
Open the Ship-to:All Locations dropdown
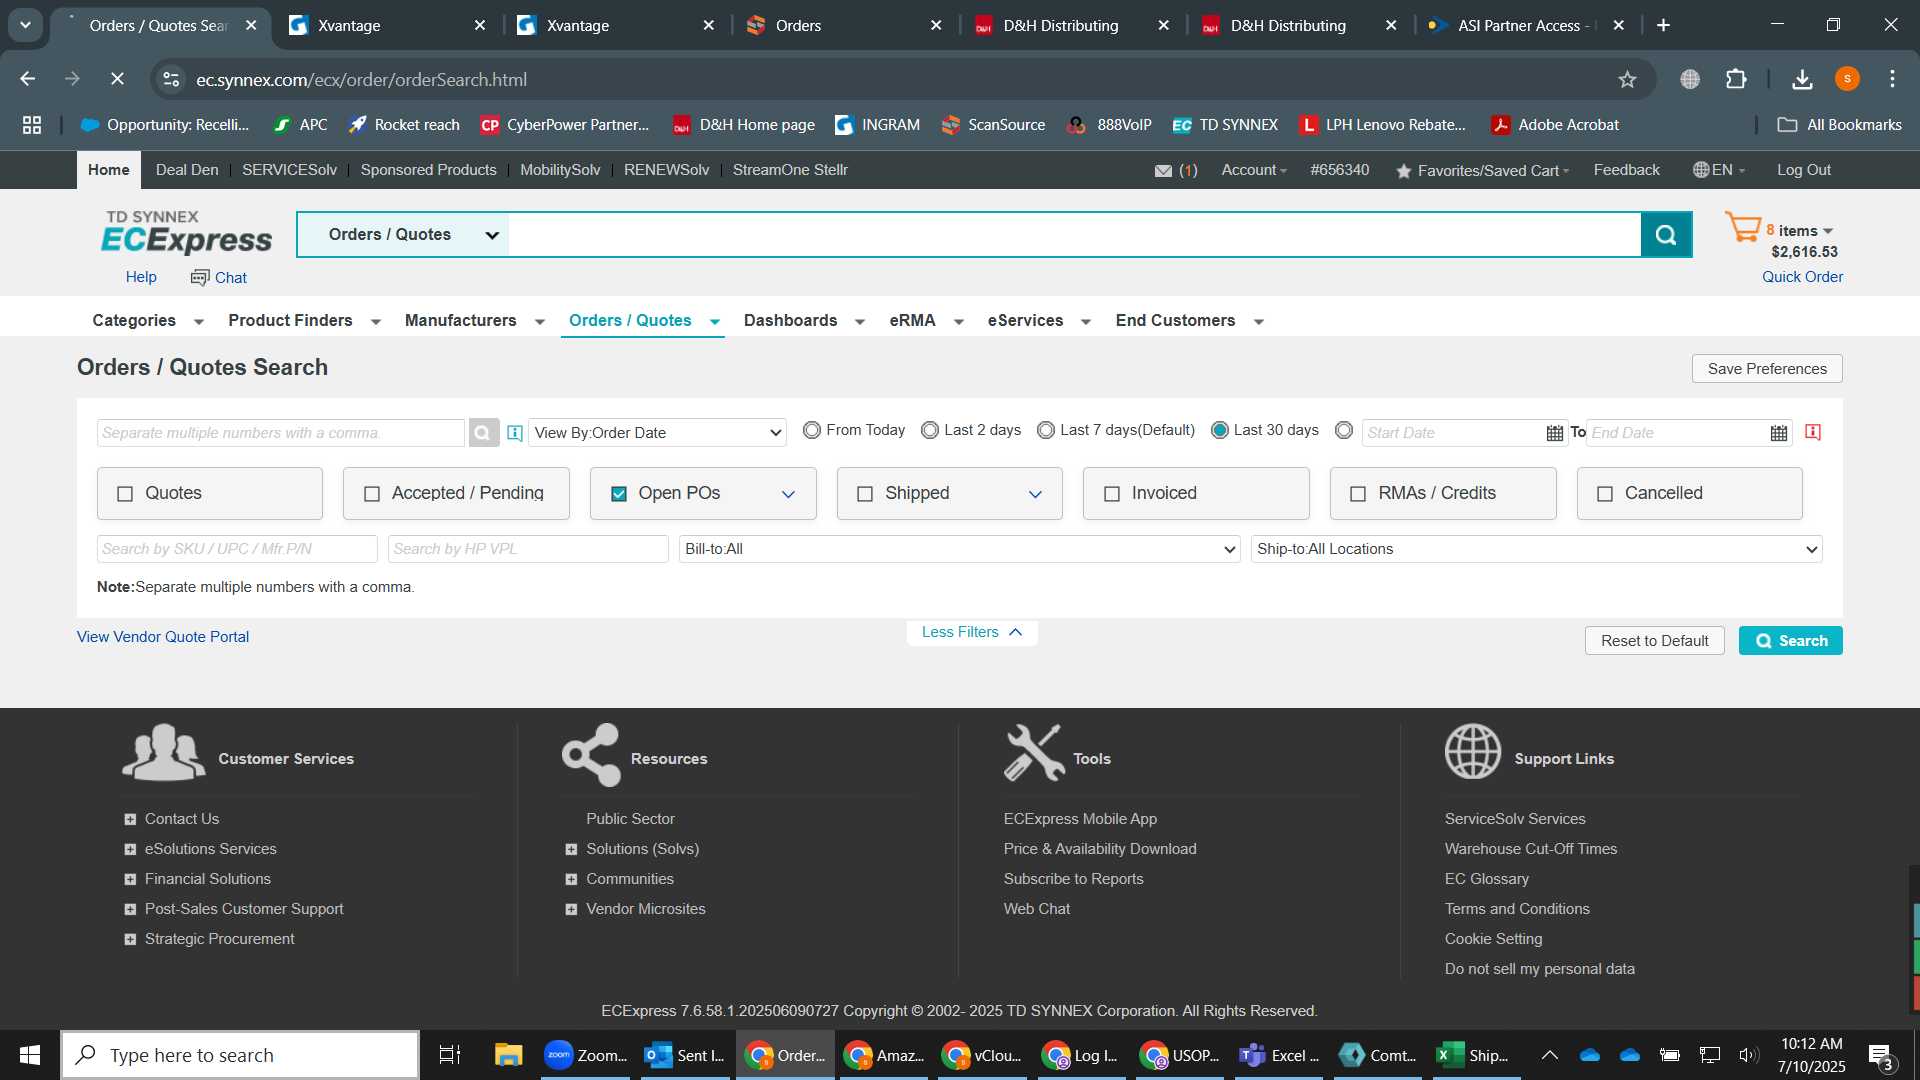coord(1536,549)
